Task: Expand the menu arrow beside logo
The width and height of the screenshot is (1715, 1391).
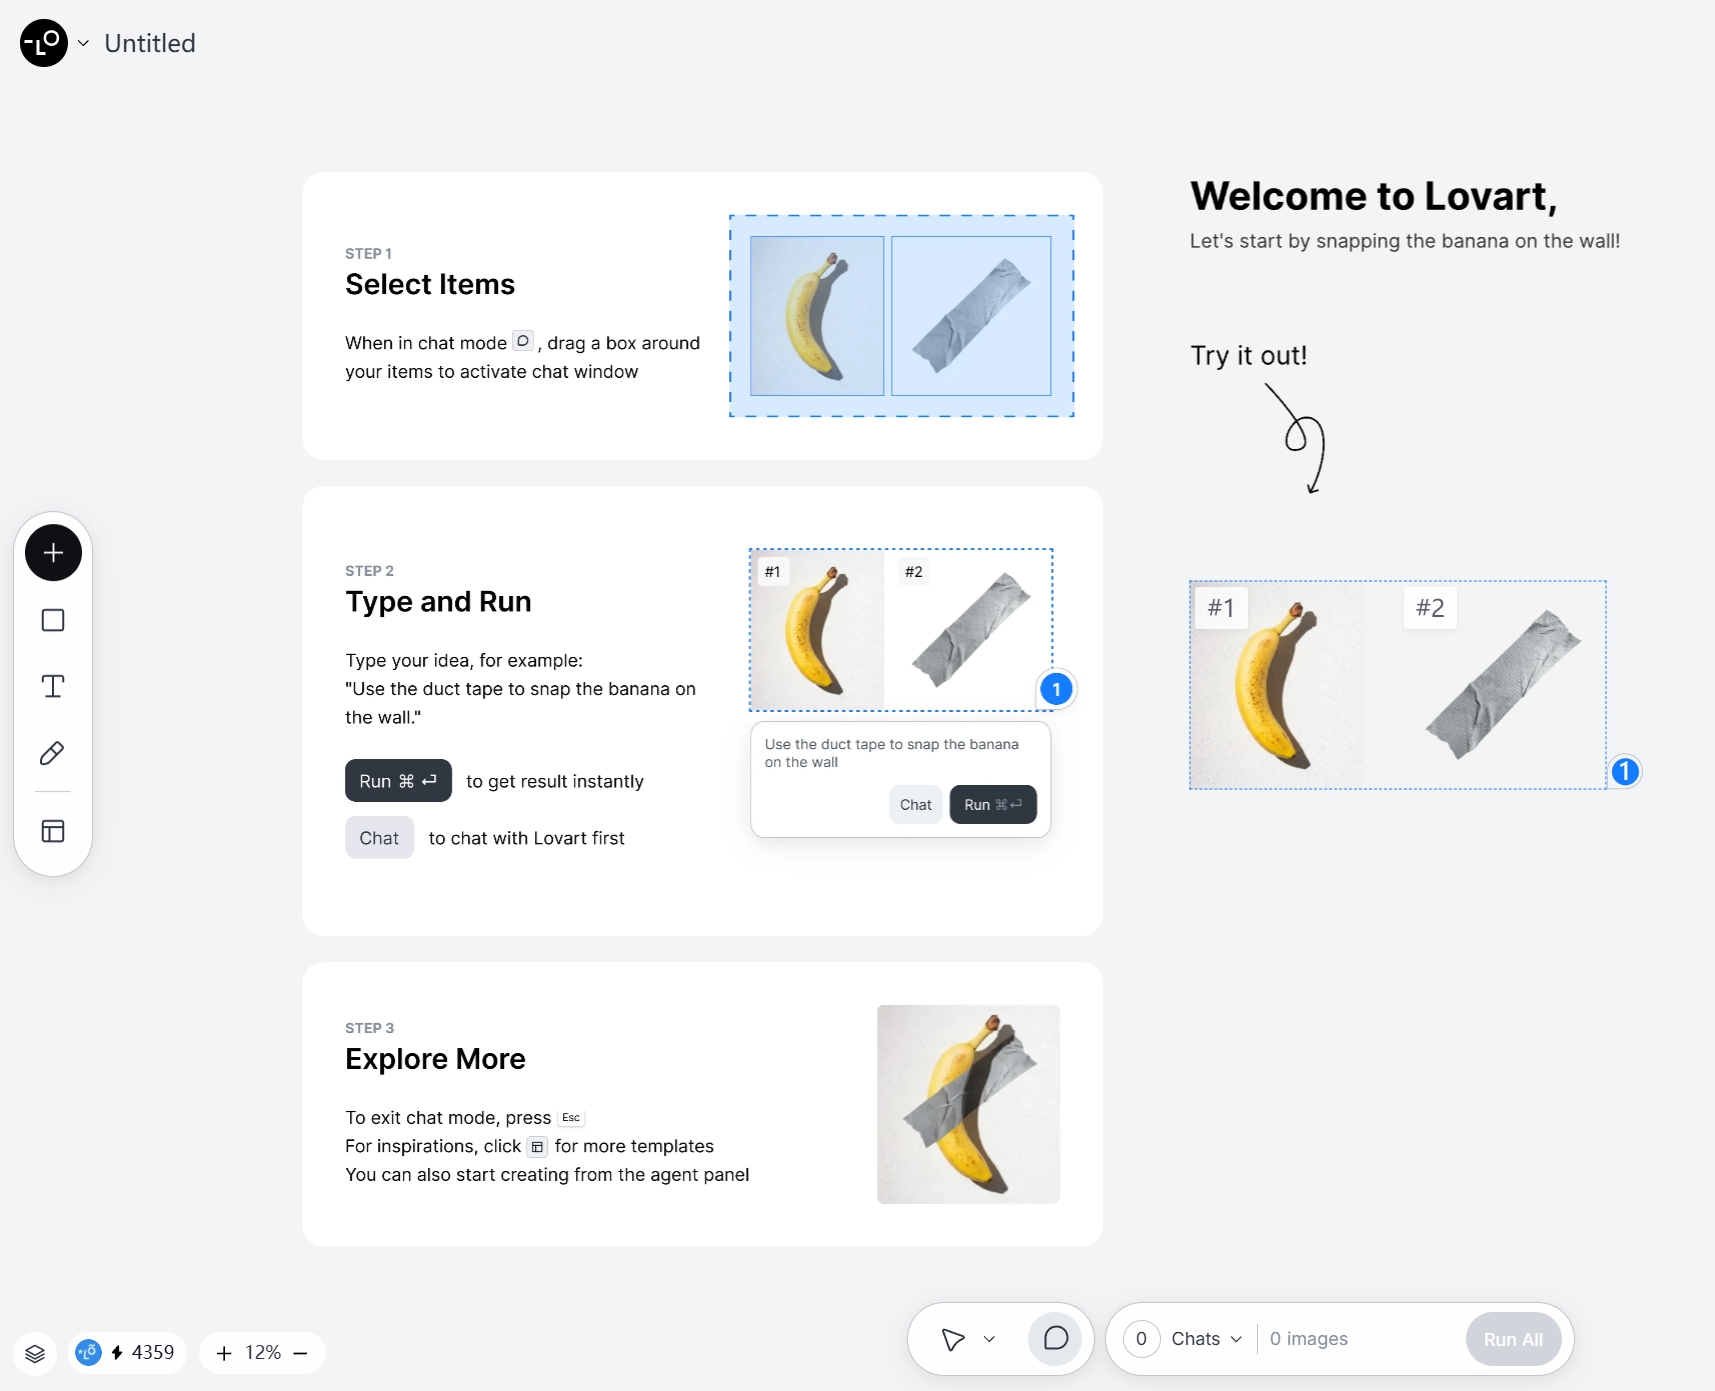Action: tap(84, 43)
